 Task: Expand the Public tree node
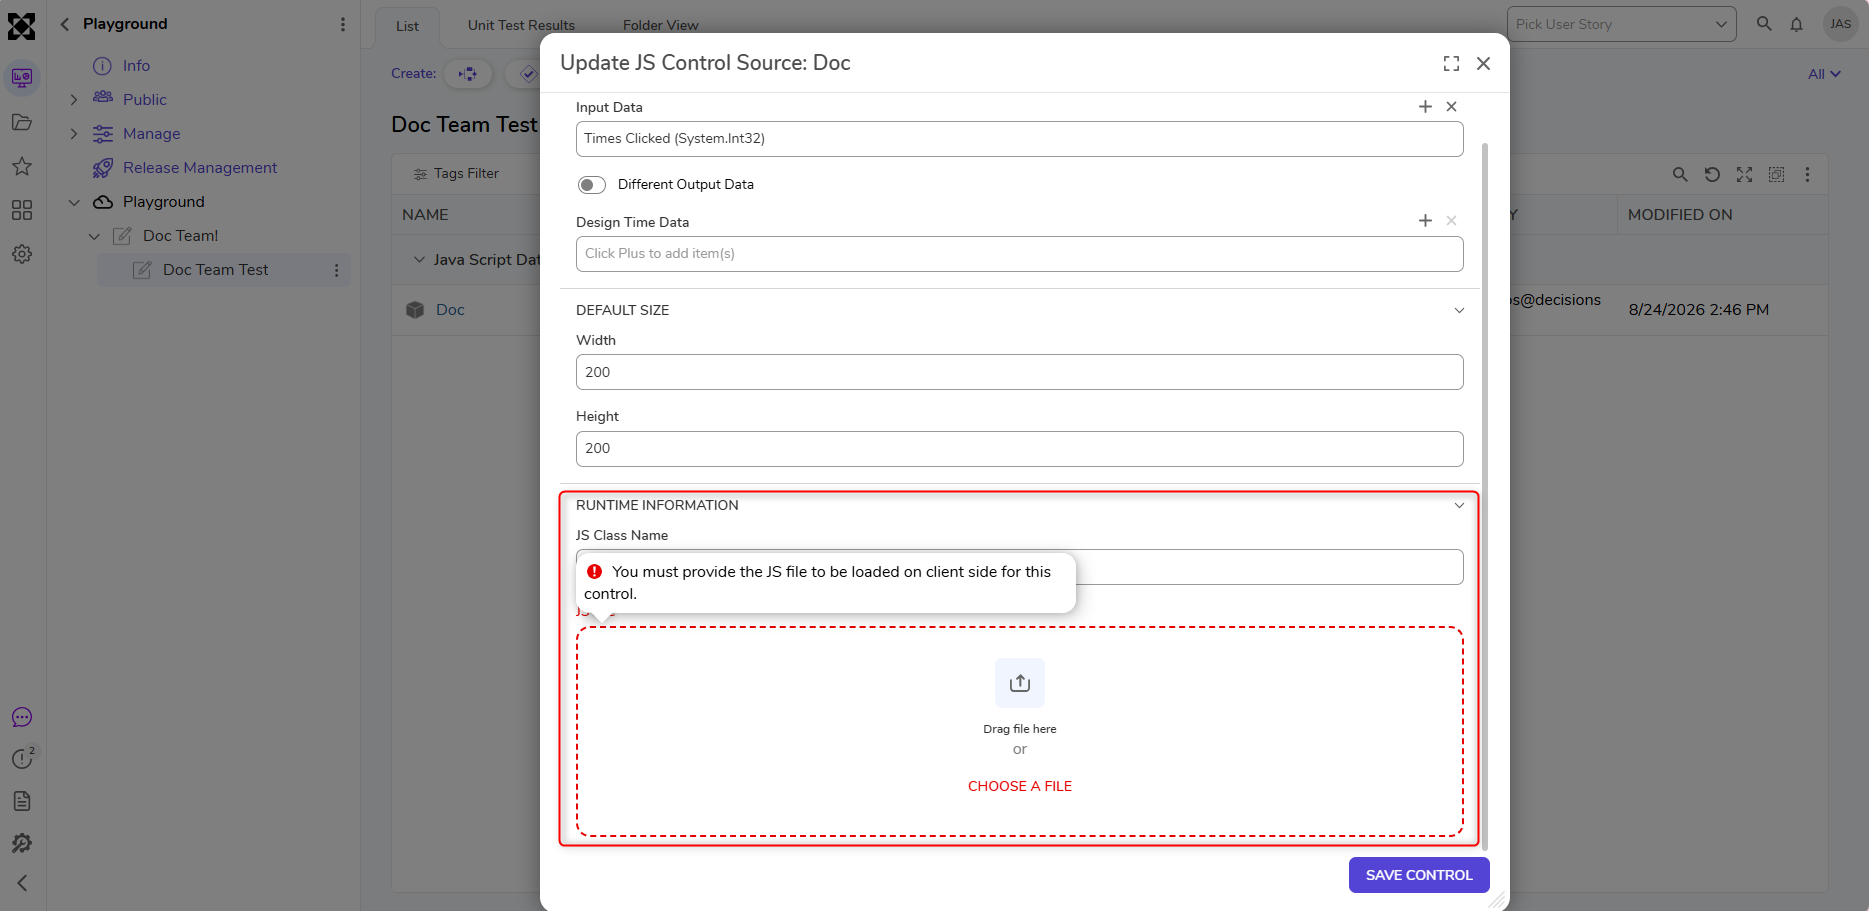tap(74, 100)
